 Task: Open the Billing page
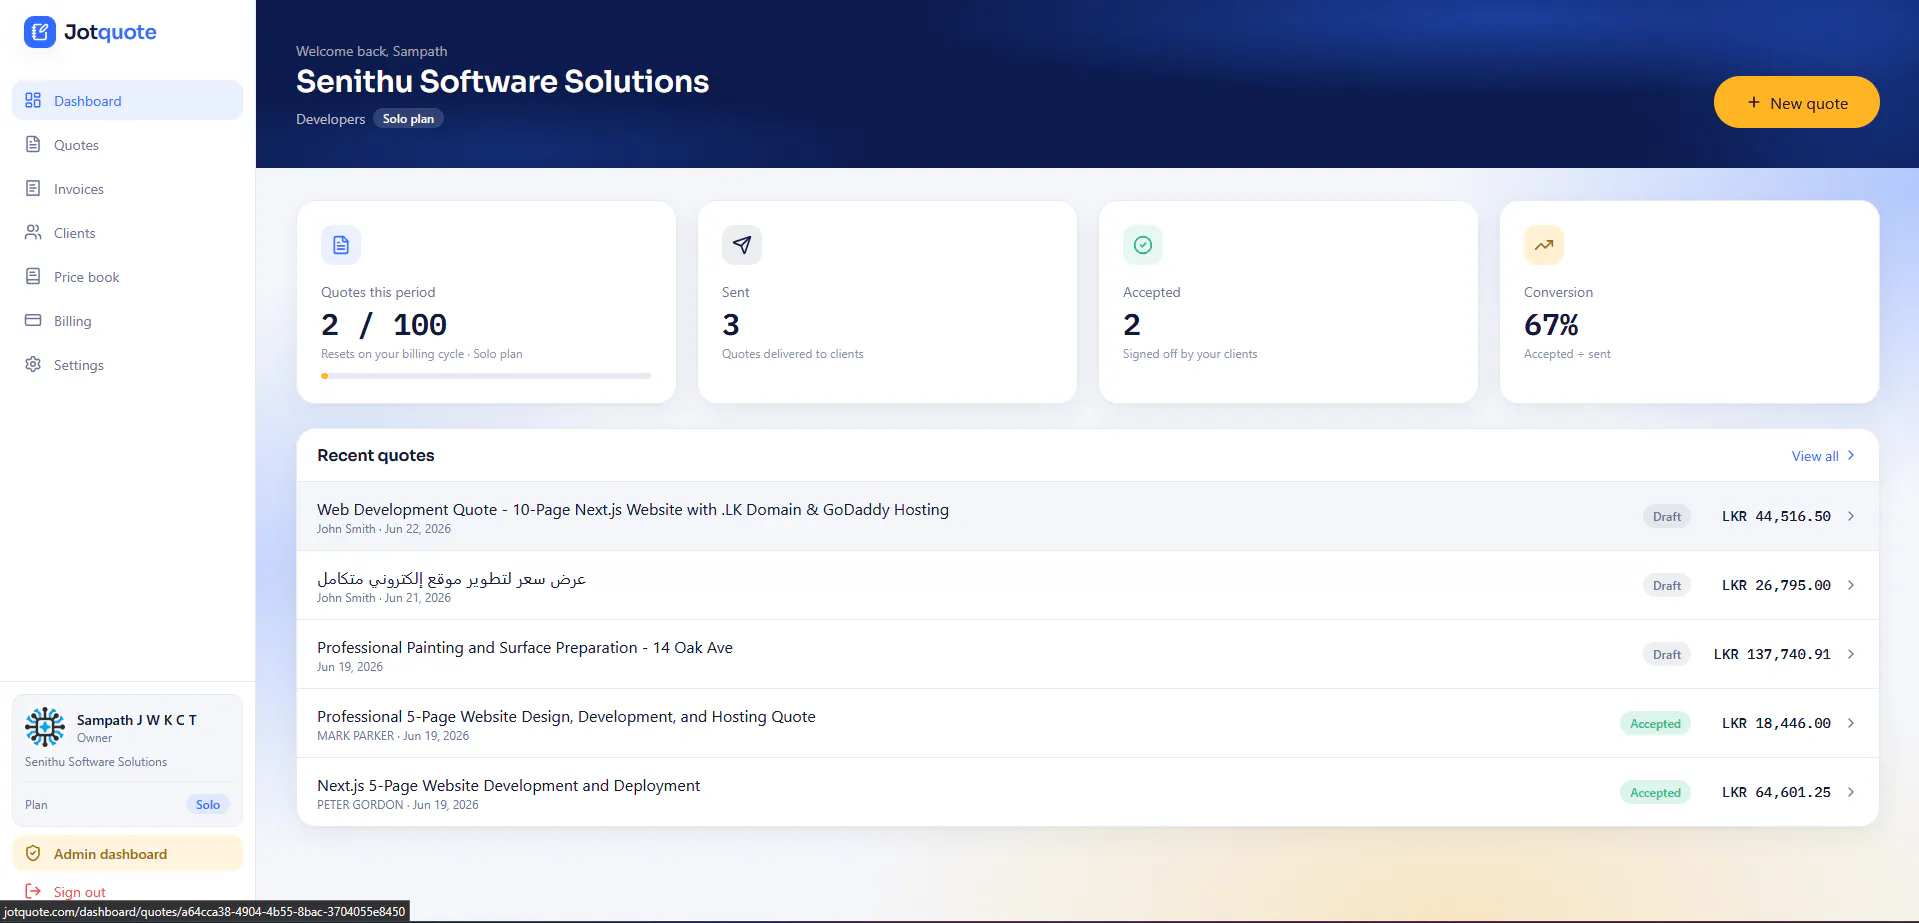[127, 320]
